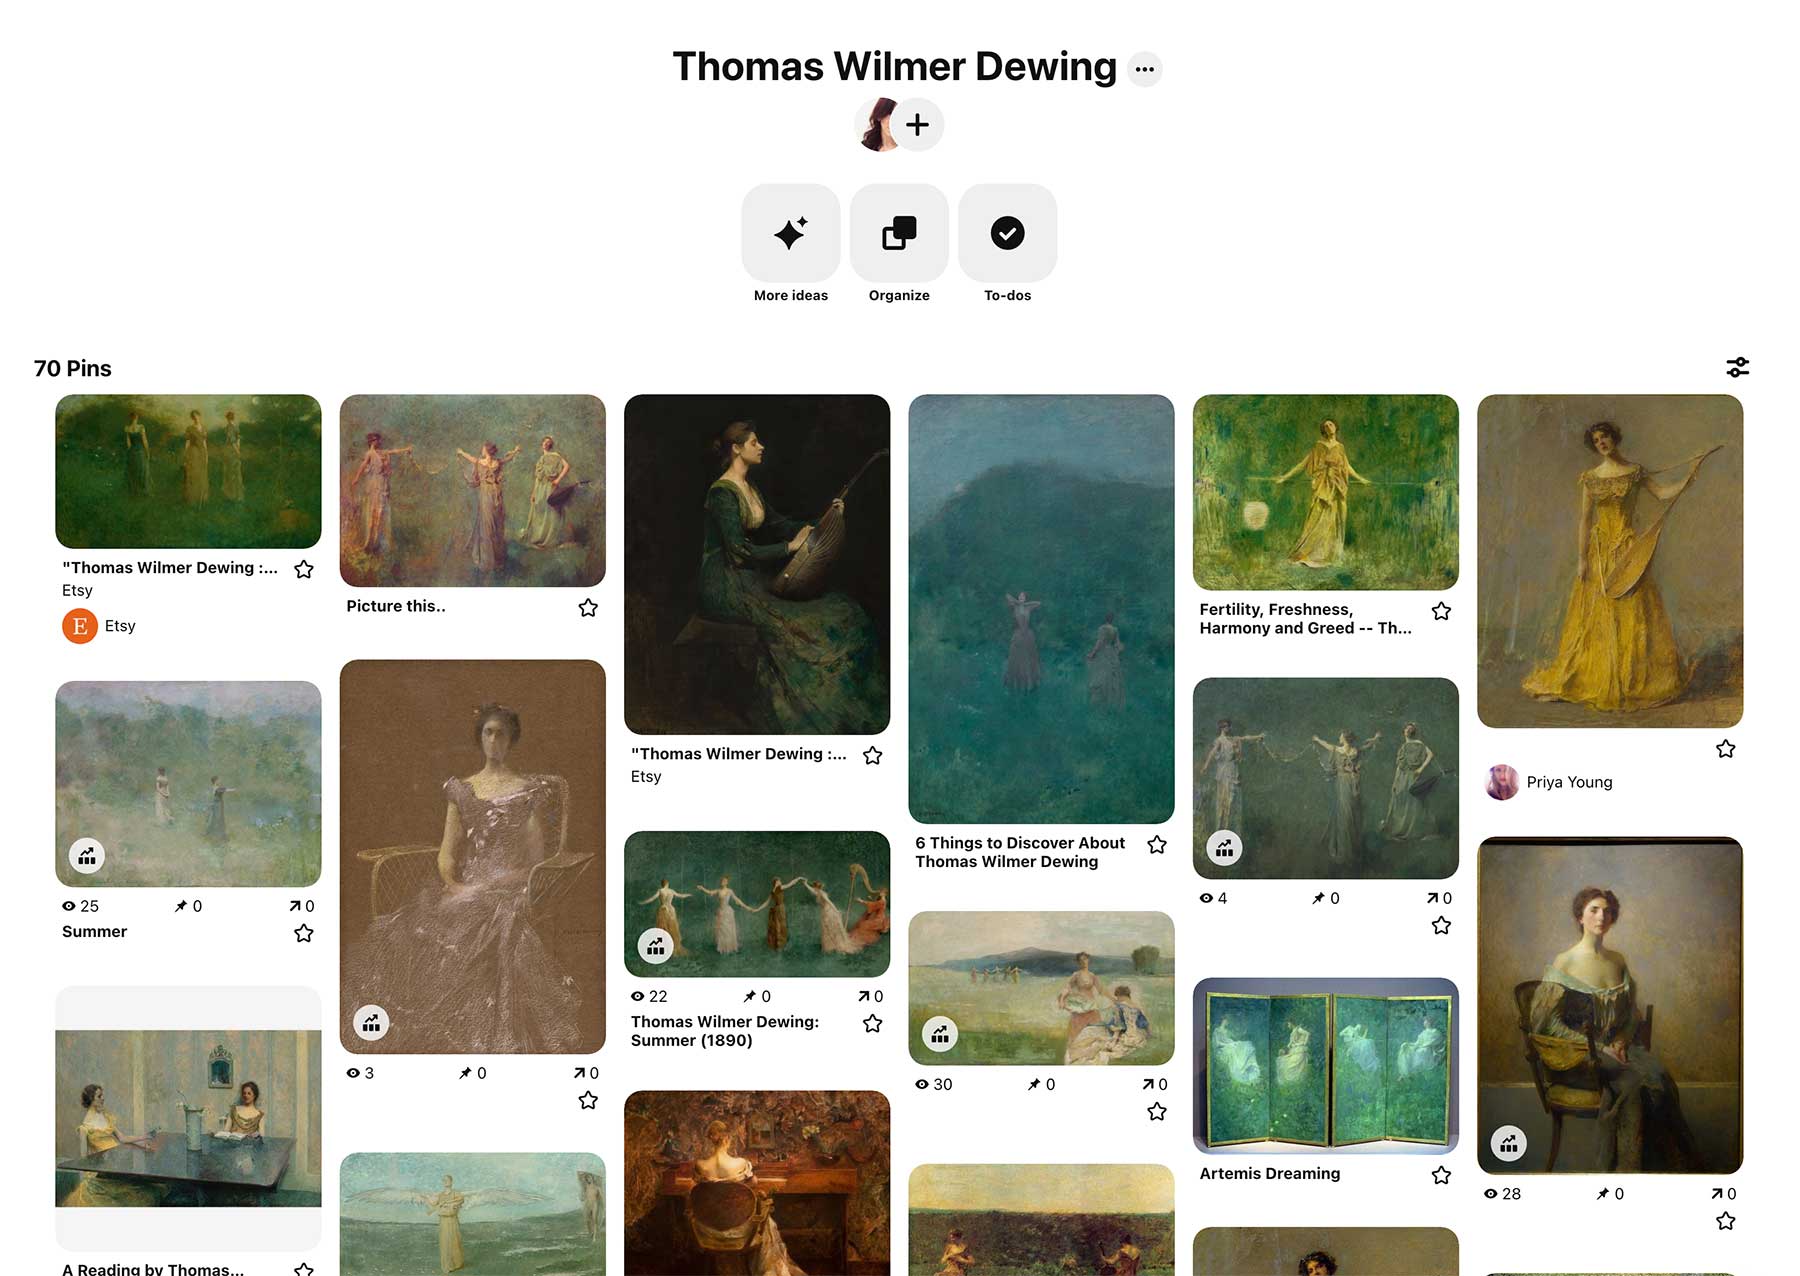1800x1276 pixels.
Task: Click stats icon on dancing women Summer 1890
Action: [x=656, y=946]
